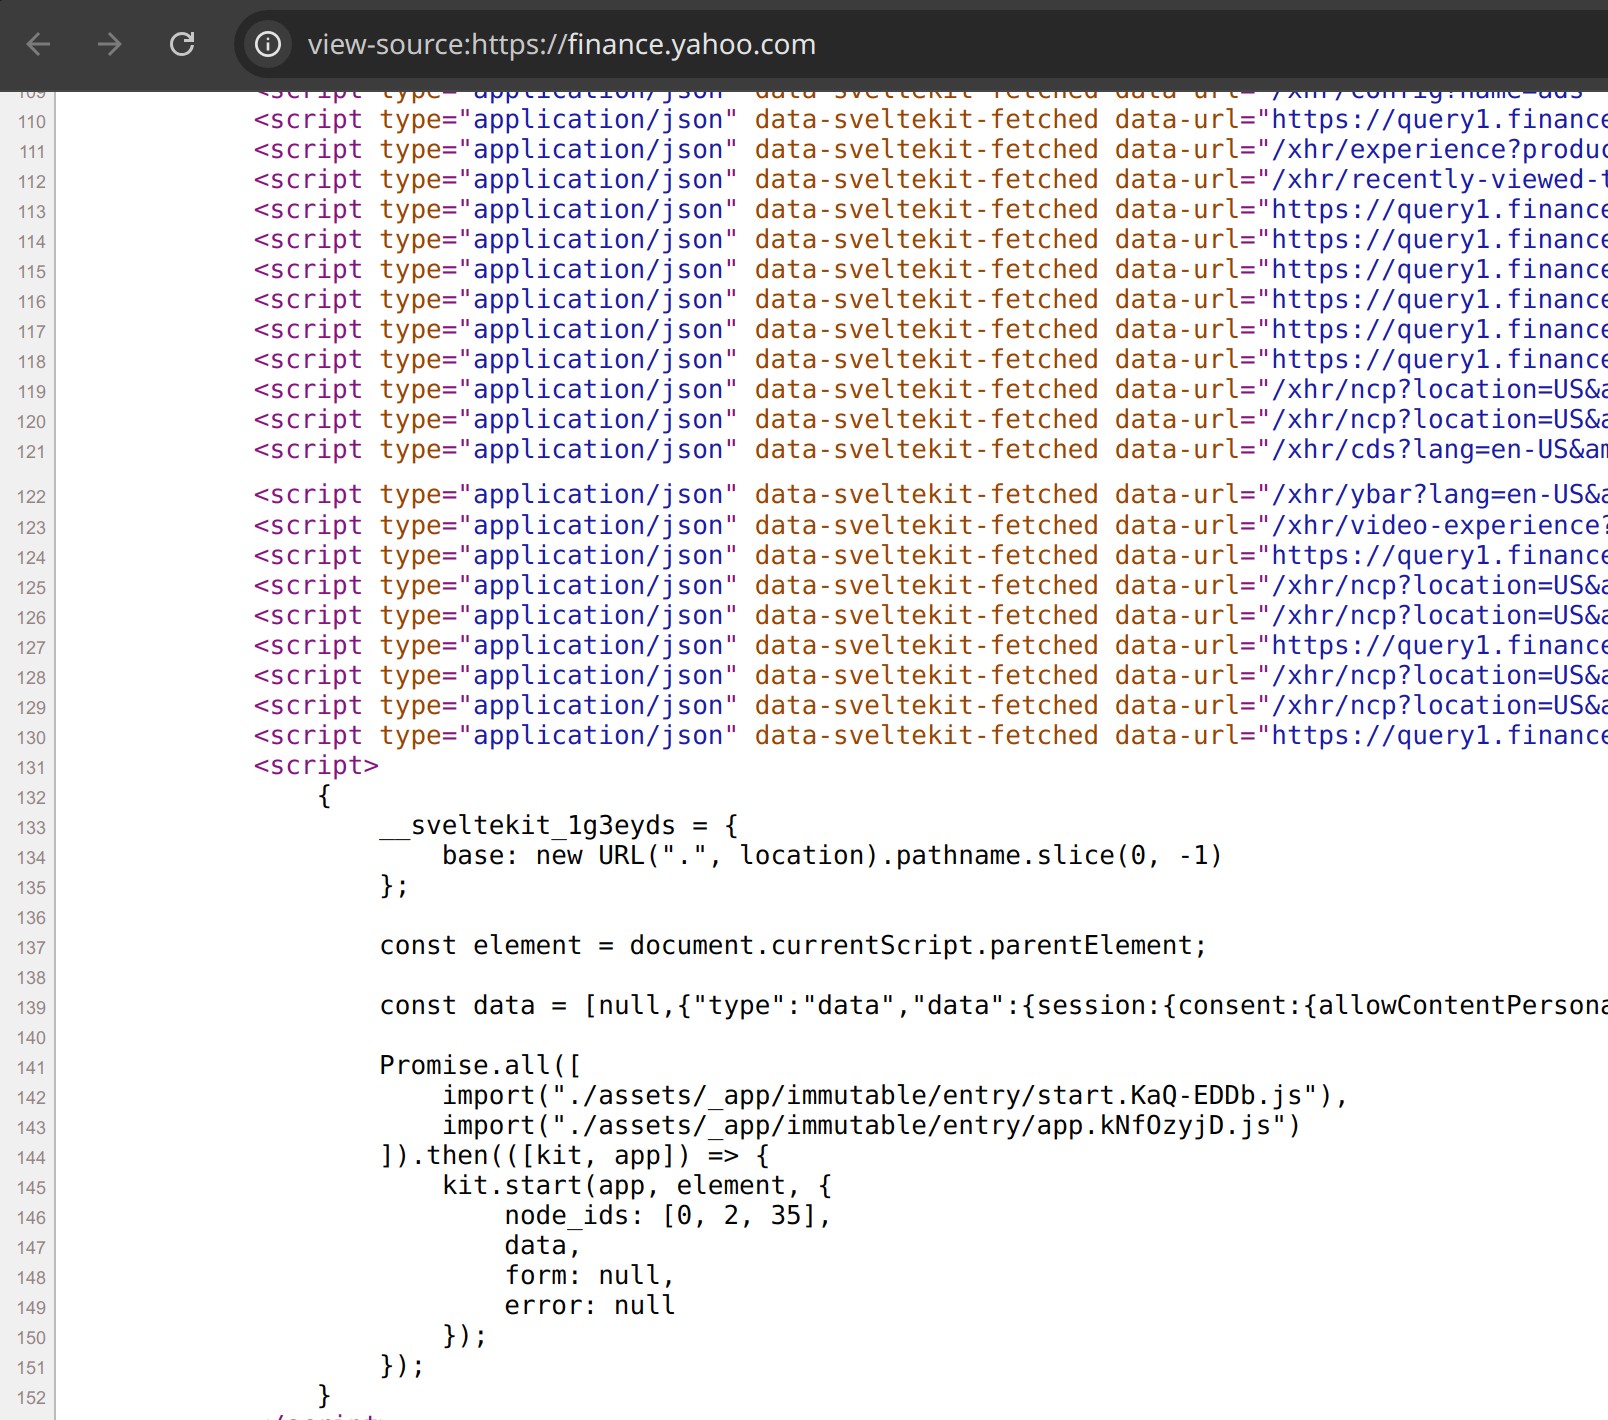Screen dimensions: 1608x1420
Task: Open the site information icon
Action: click(x=268, y=44)
